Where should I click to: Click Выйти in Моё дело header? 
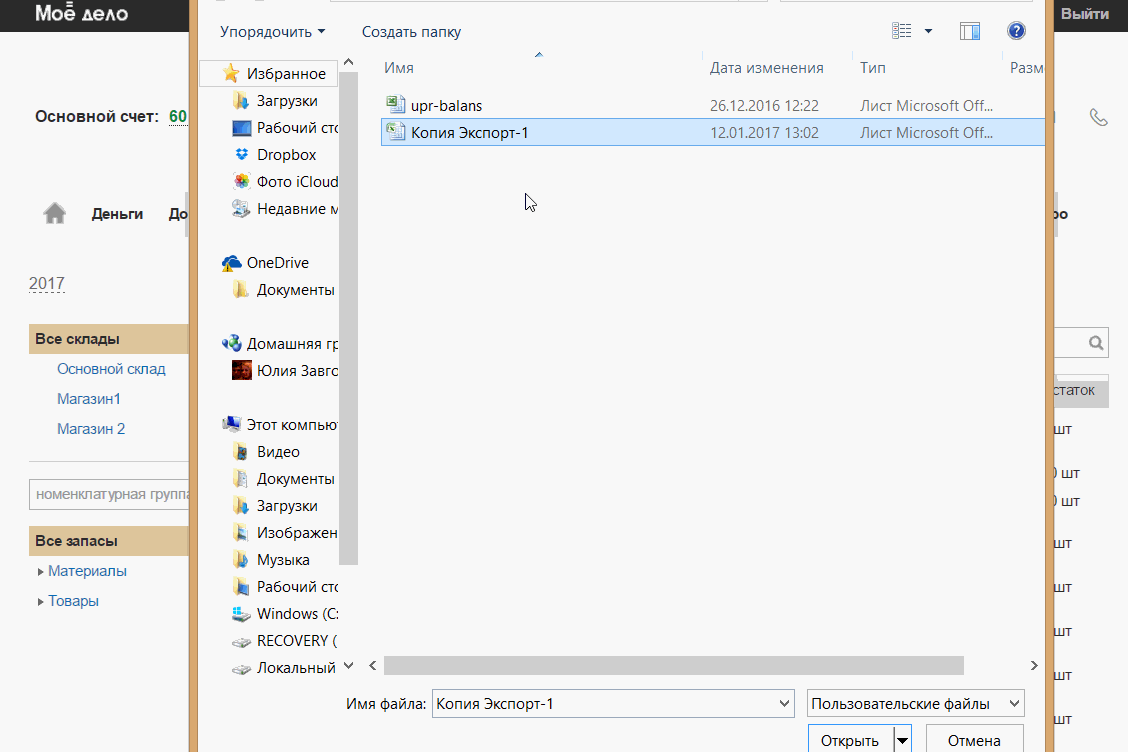pyautogui.click(x=1085, y=14)
